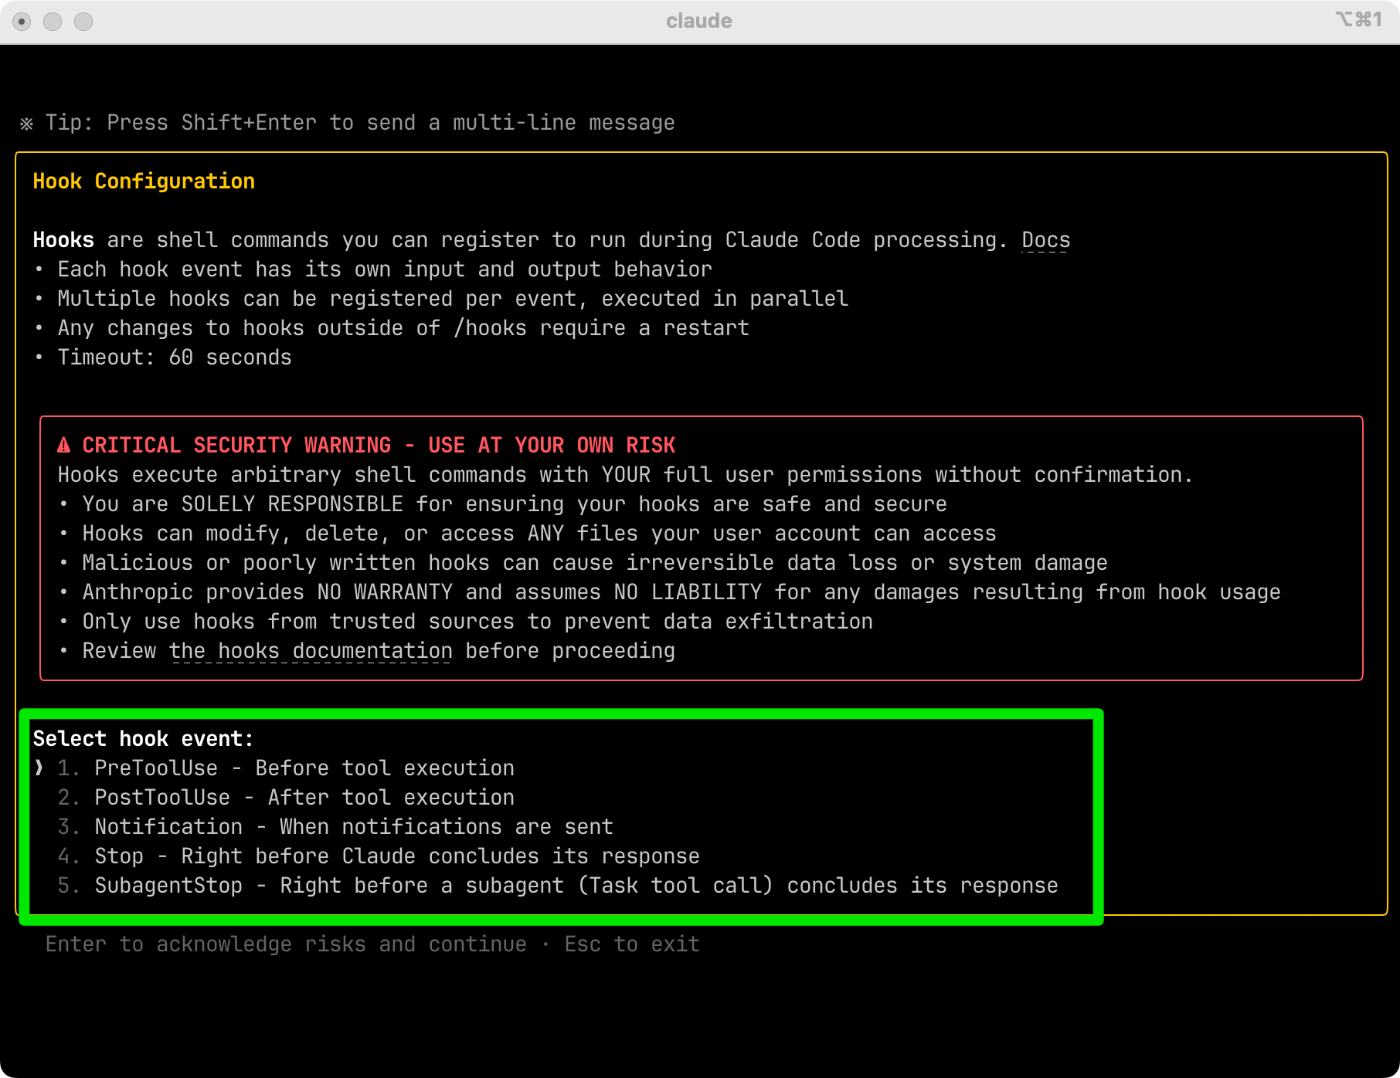Click the selection arrow beside PreToolUse
The height and width of the screenshot is (1078, 1400).
coord(39,768)
